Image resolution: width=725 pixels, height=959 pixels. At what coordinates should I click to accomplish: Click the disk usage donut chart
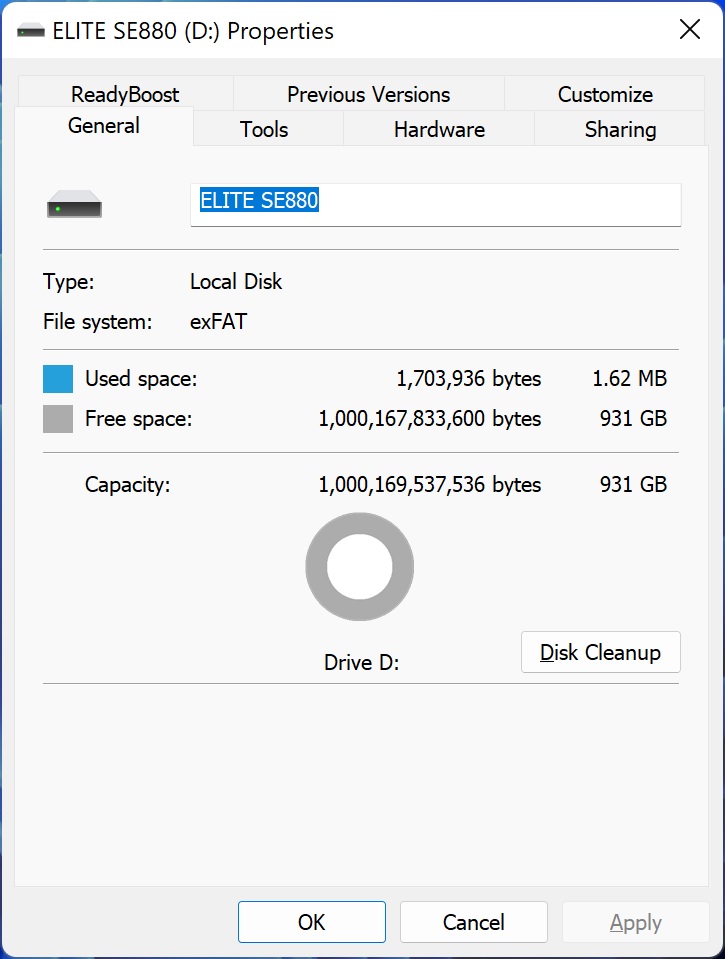pos(360,566)
